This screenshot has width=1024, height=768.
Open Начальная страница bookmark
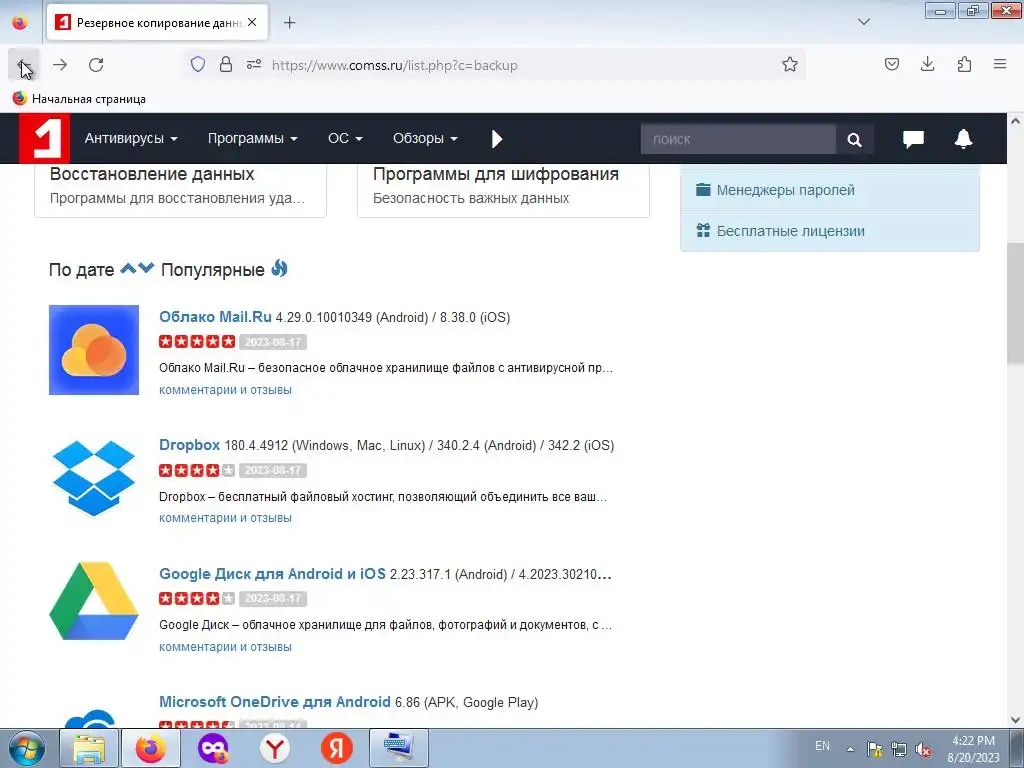tap(79, 99)
